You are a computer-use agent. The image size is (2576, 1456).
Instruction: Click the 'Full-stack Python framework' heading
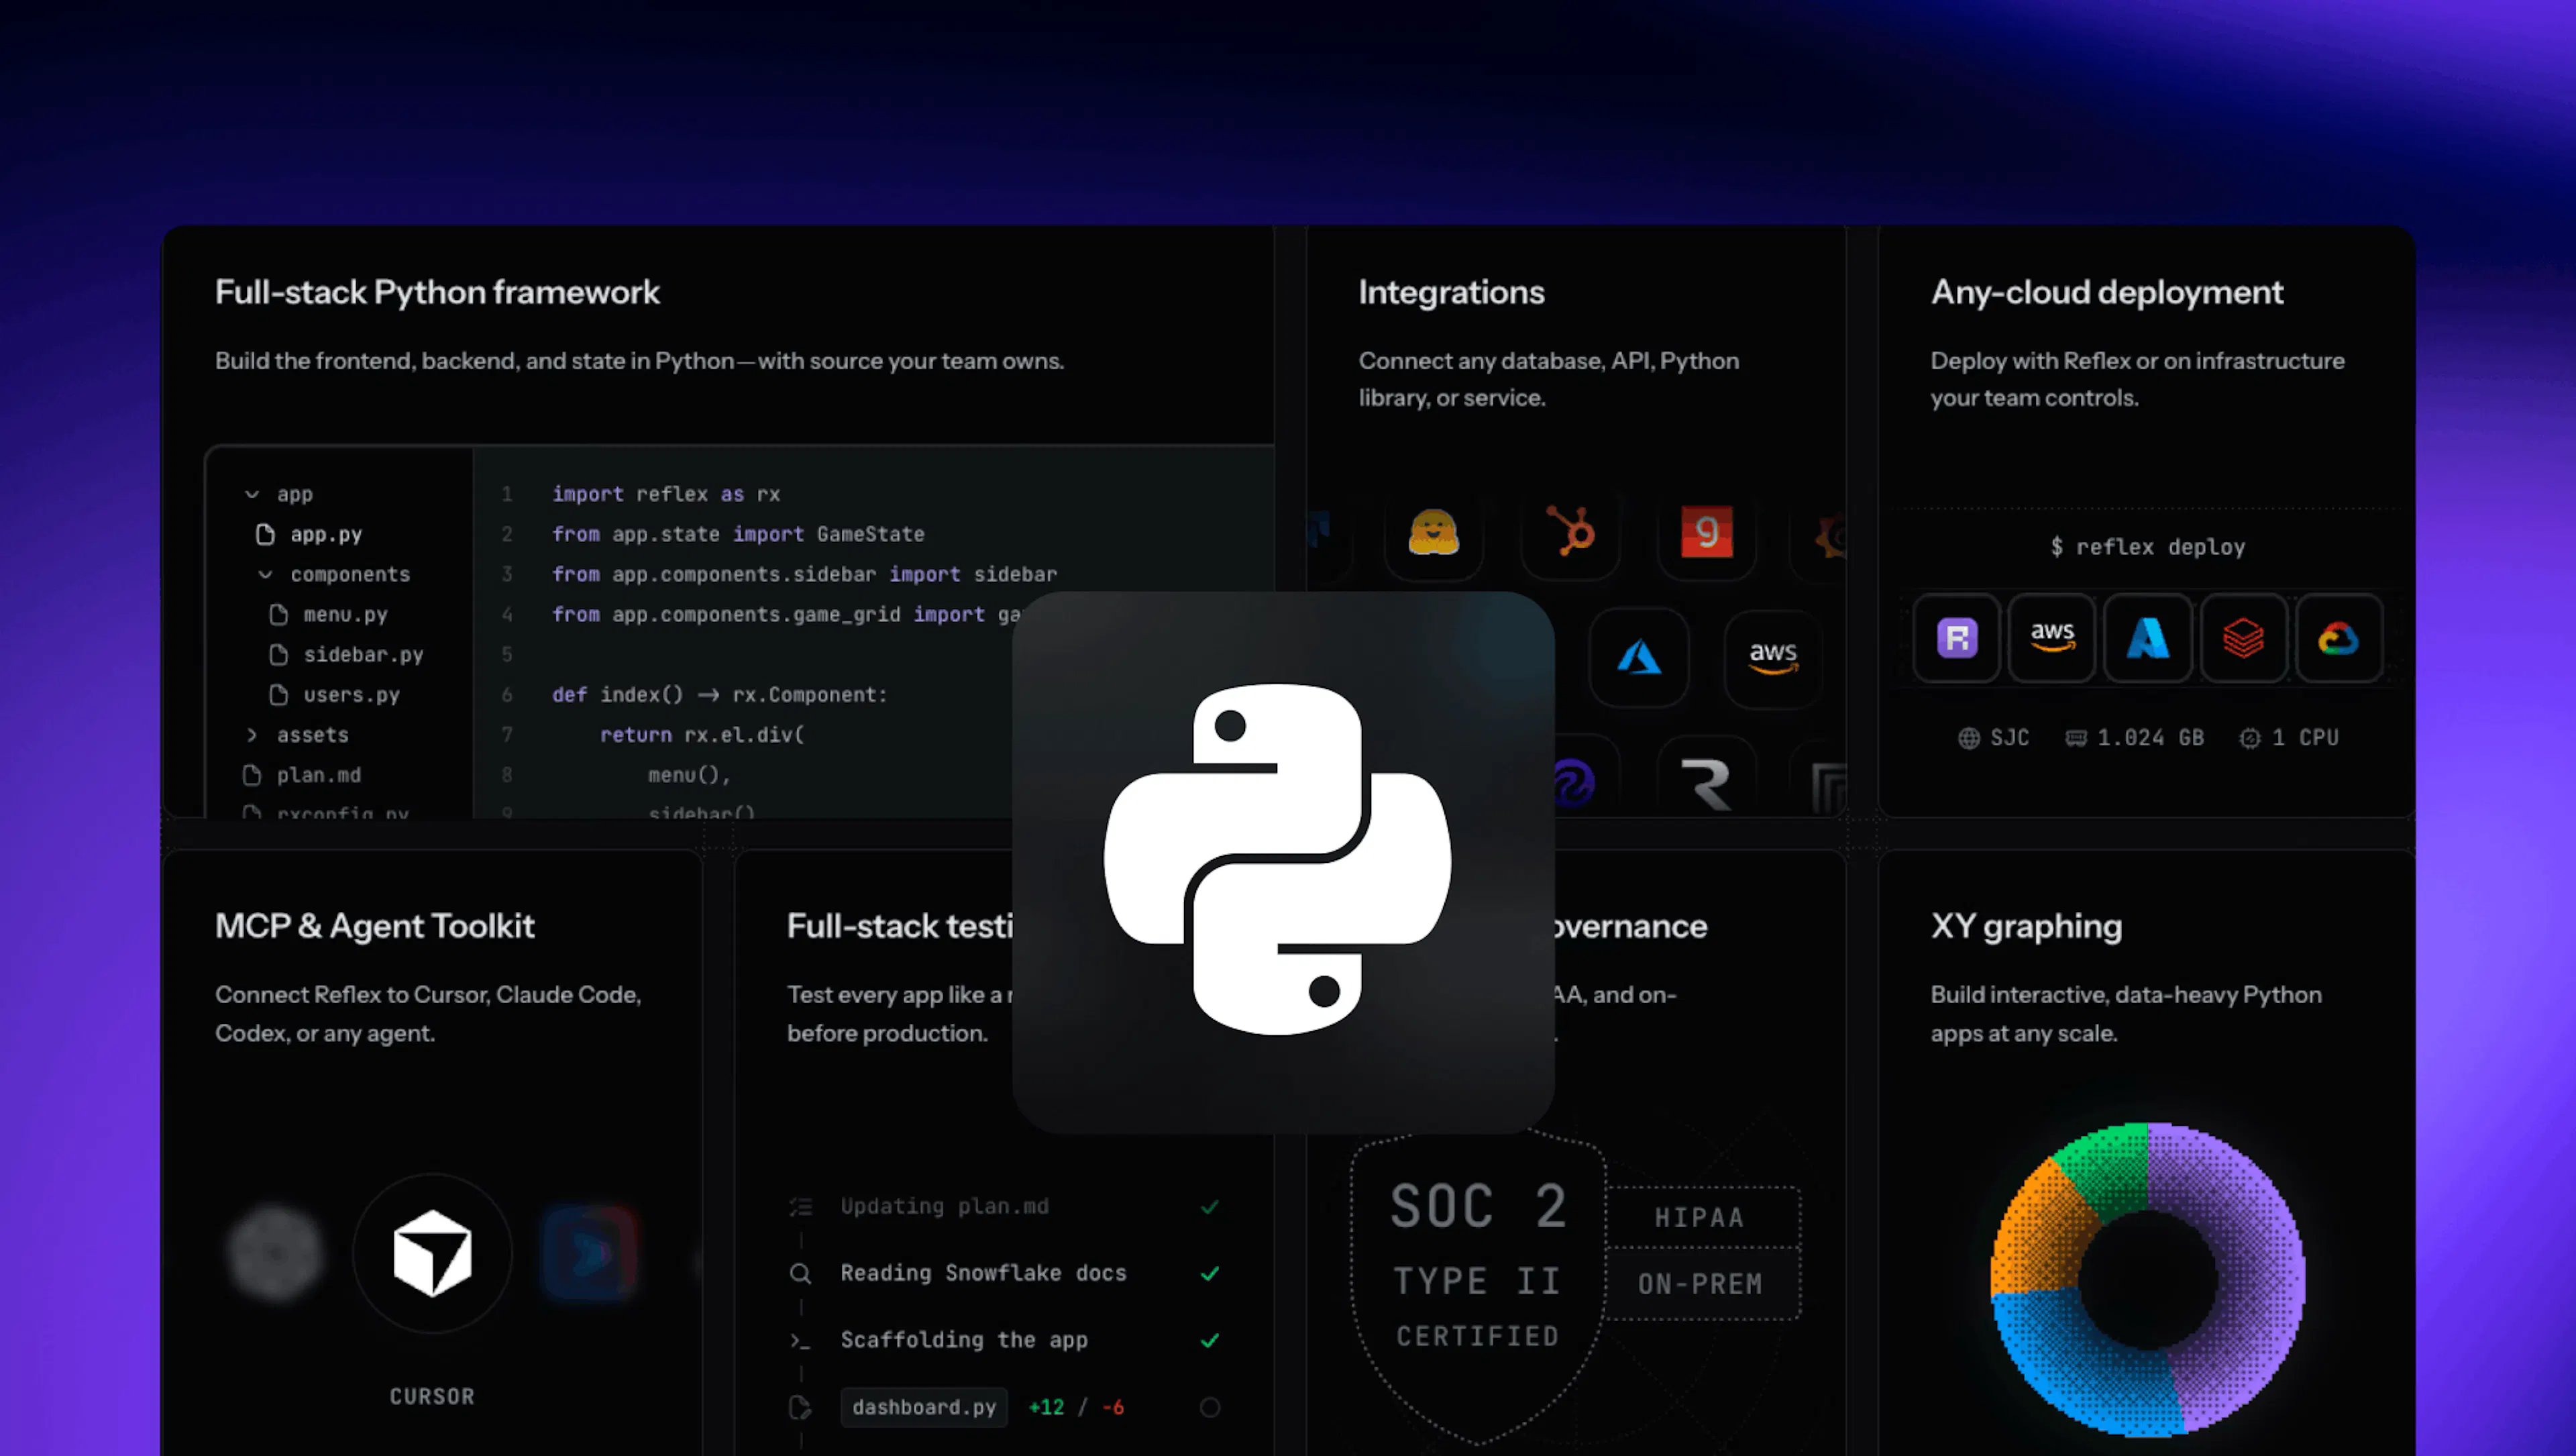point(437,292)
